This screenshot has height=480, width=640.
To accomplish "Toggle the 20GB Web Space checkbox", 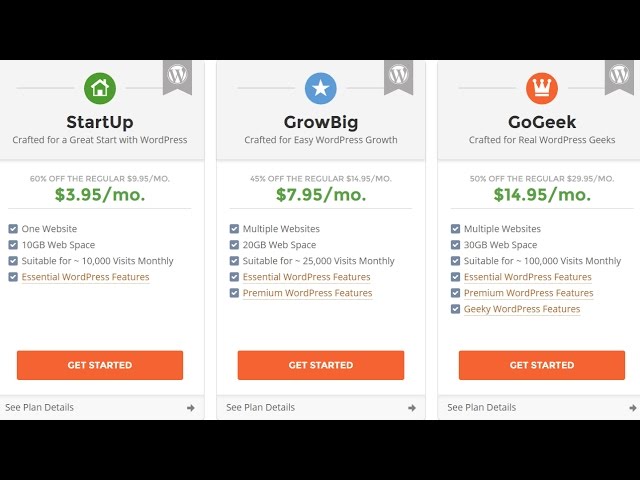I will click(234, 245).
